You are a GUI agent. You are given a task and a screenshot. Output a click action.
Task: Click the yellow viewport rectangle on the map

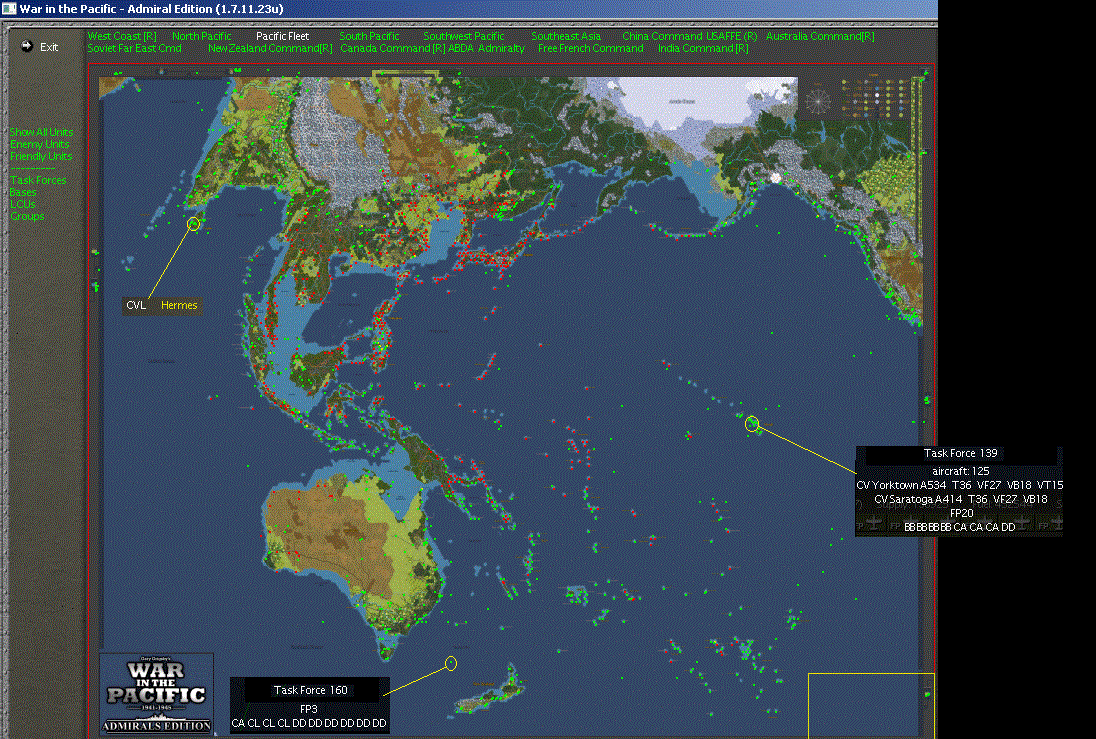pyautogui.click(x=871, y=705)
